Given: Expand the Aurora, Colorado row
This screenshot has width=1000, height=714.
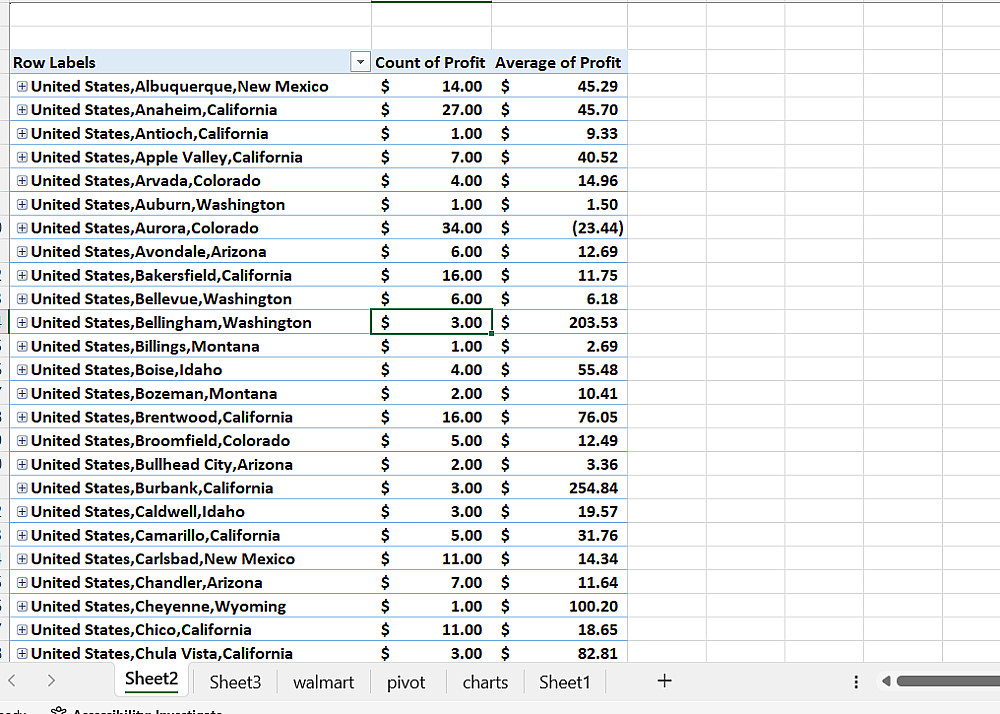Looking at the screenshot, I should click(x=22, y=228).
